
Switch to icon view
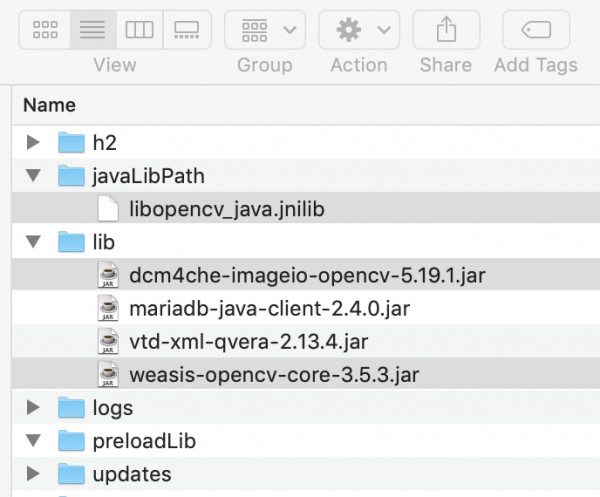coord(45,30)
